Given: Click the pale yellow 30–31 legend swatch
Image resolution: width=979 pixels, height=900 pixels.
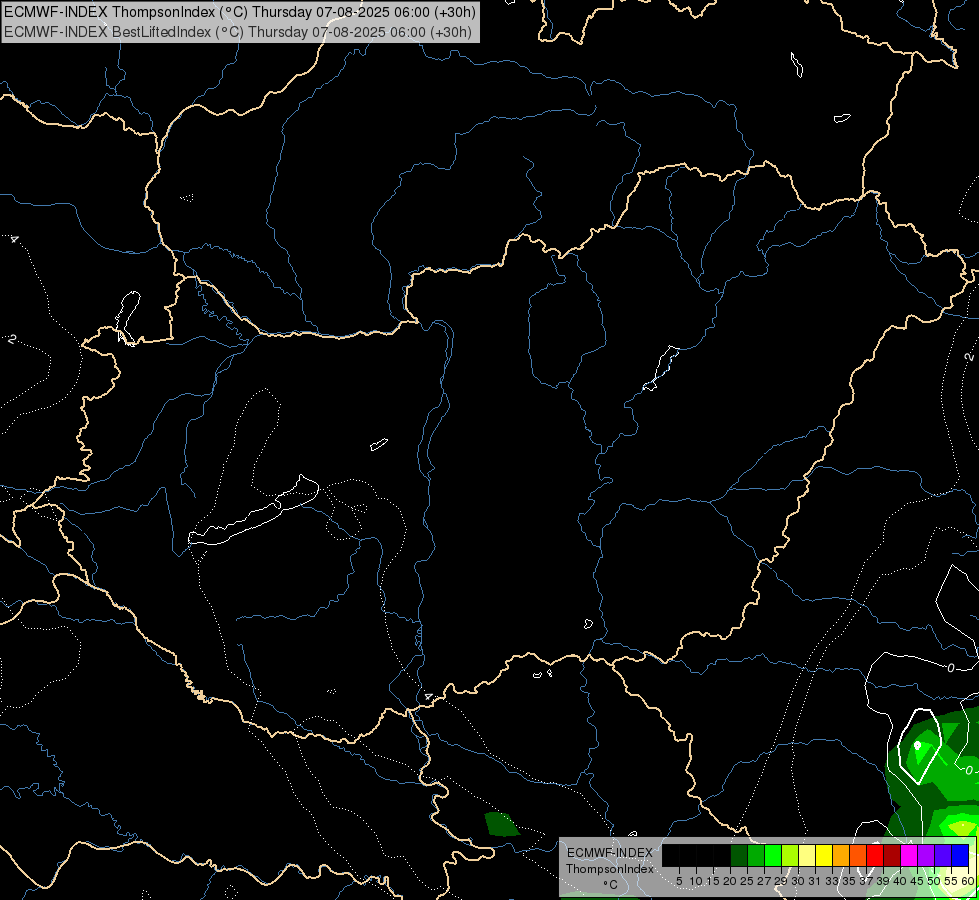Looking at the screenshot, I should coord(807,855).
